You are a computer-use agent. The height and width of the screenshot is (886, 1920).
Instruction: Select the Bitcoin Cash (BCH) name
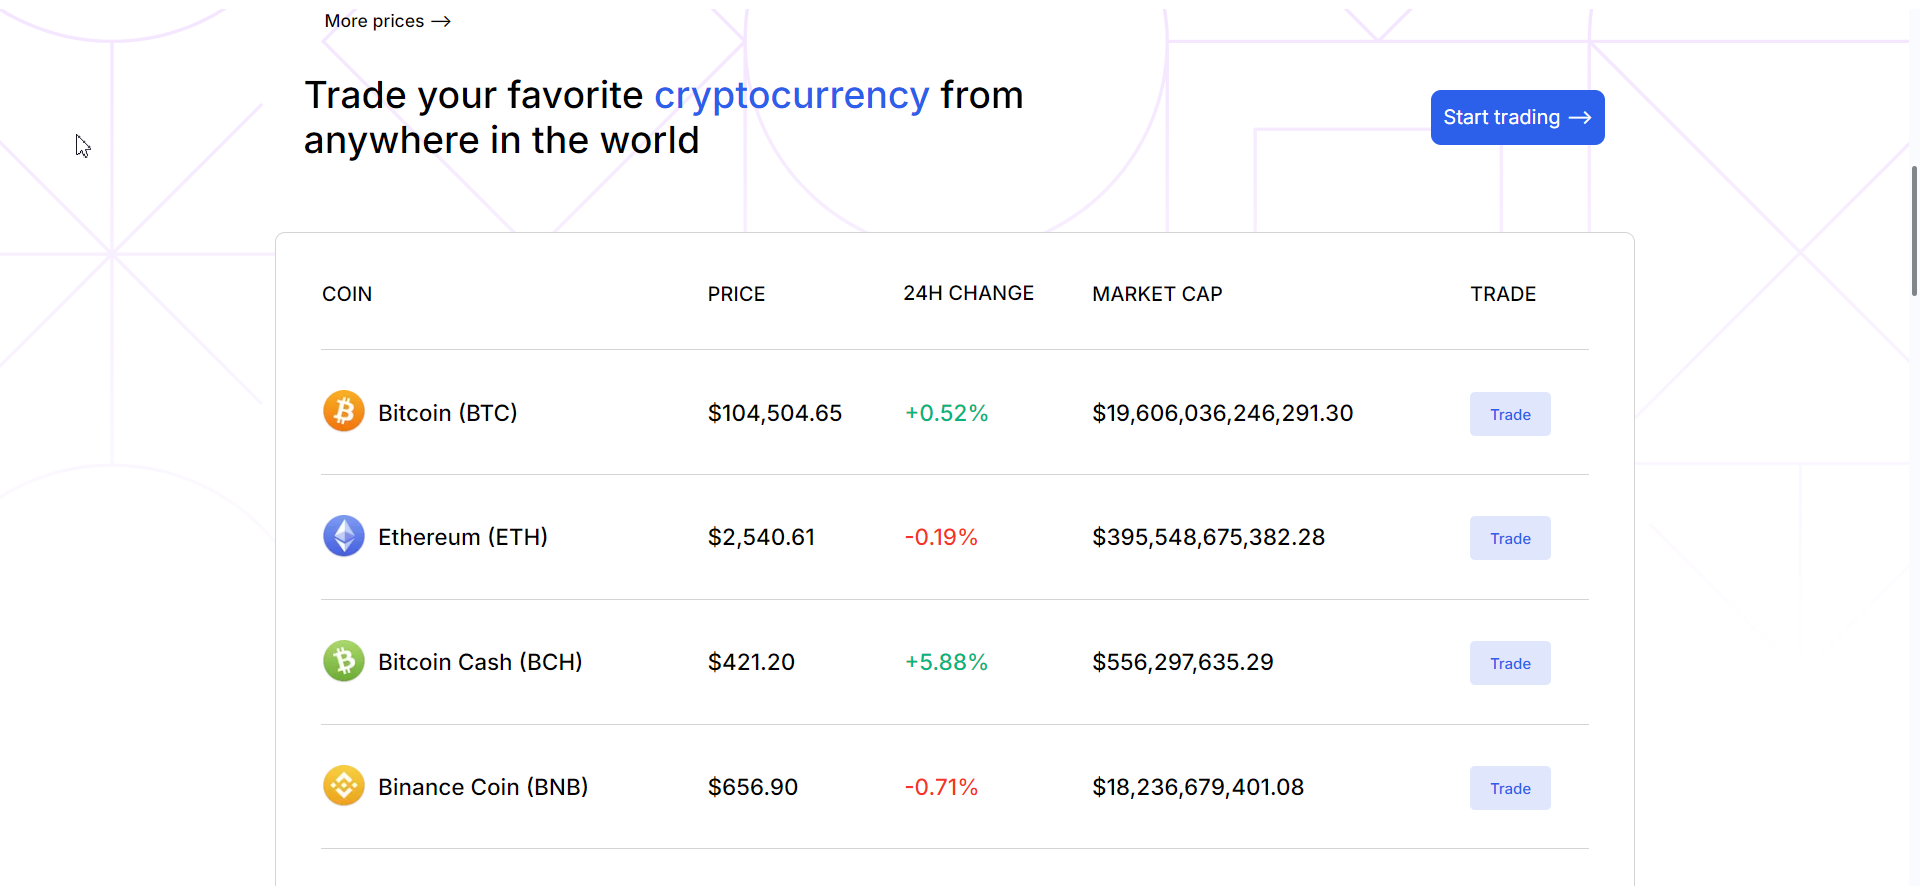pos(480,662)
